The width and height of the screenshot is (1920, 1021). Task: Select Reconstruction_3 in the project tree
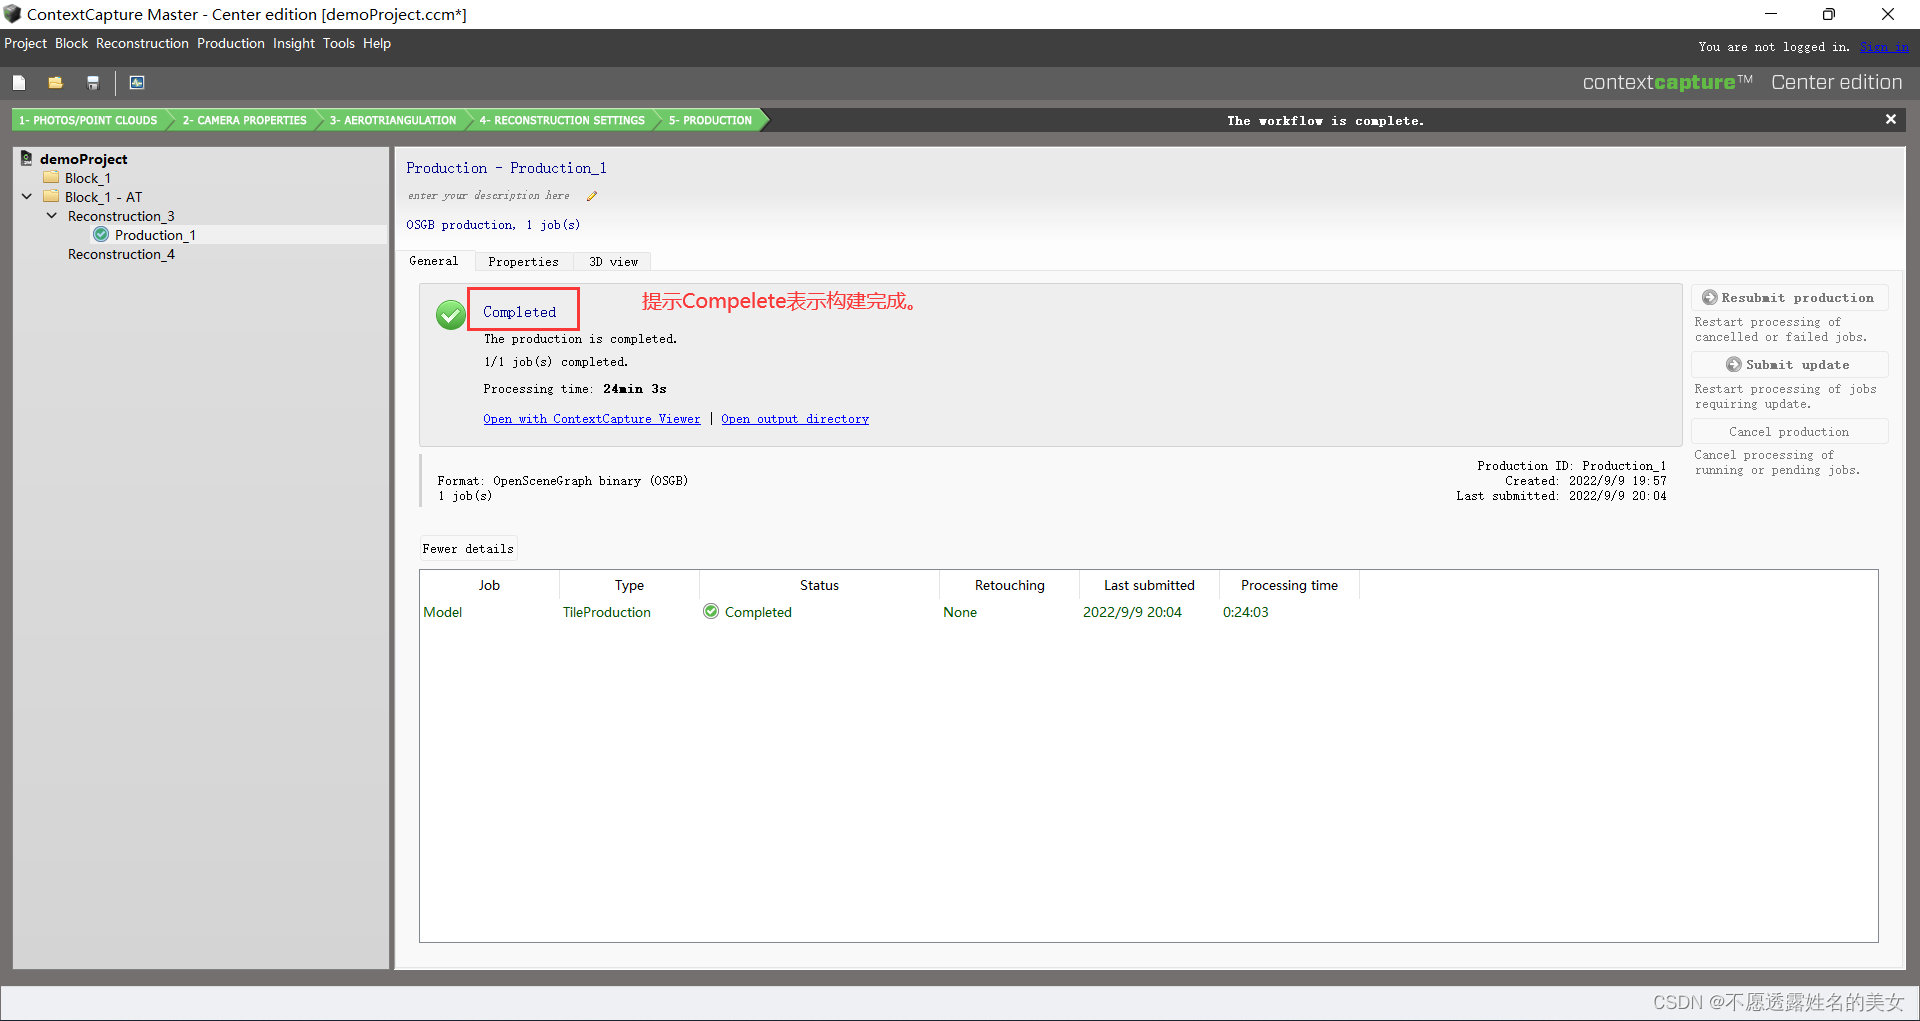click(x=121, y=216)
